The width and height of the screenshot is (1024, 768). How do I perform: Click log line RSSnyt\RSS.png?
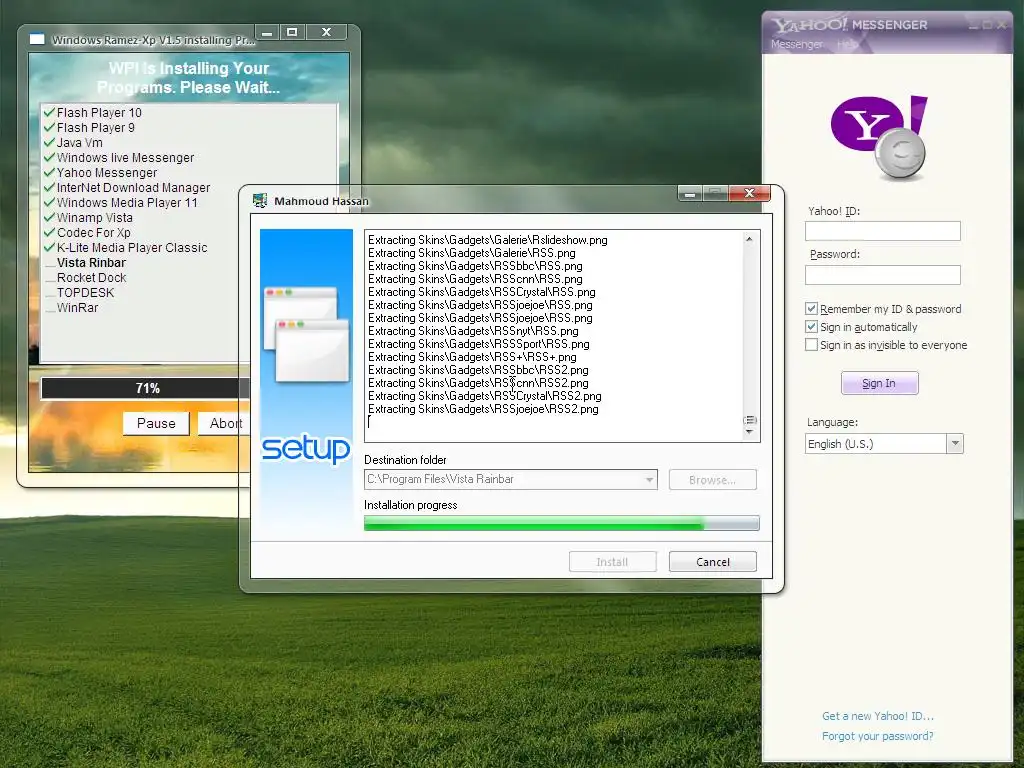point(473,331)
